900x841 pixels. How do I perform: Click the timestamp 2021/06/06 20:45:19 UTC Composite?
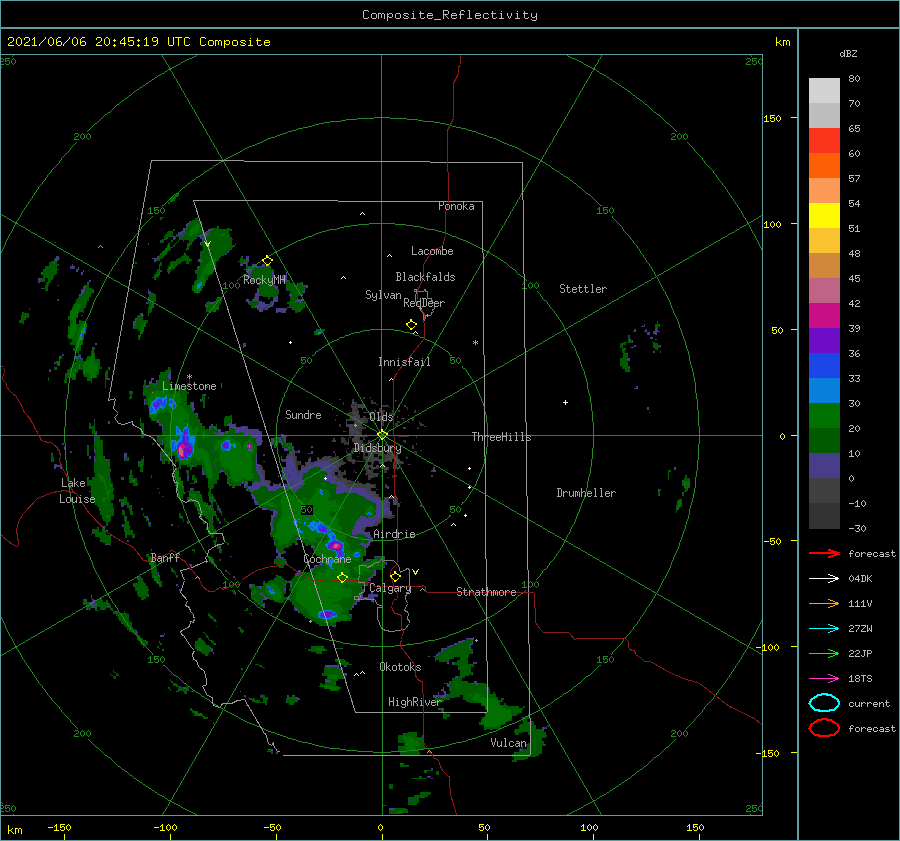pos(138,42)
